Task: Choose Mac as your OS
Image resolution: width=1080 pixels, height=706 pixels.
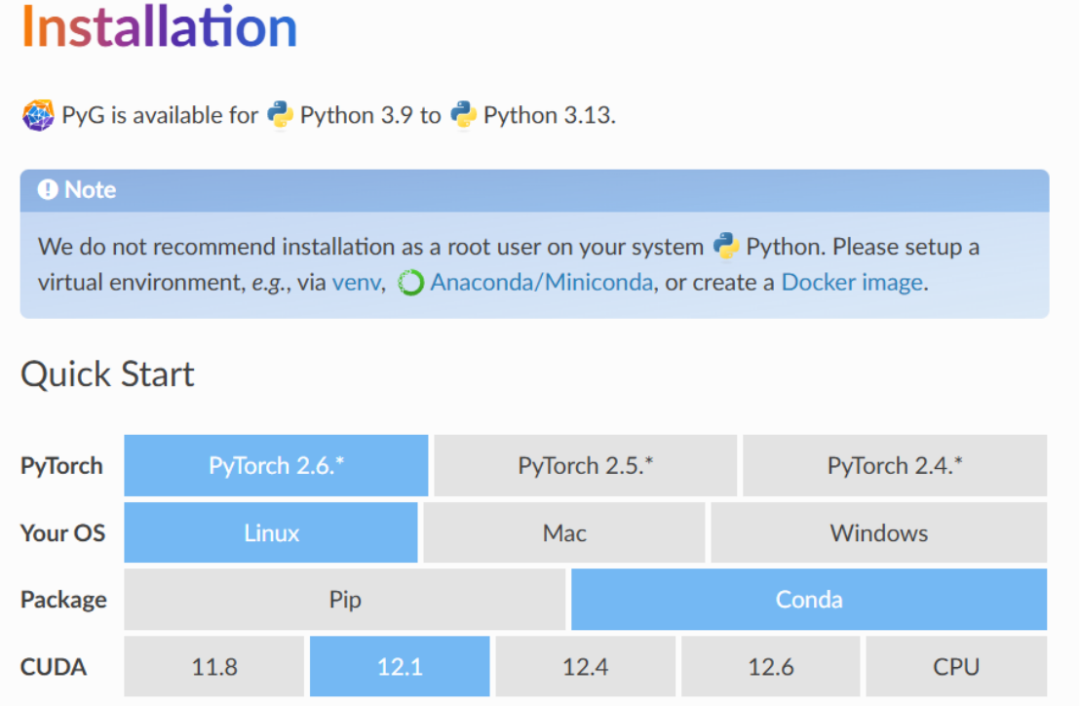Action: point(564,532)
